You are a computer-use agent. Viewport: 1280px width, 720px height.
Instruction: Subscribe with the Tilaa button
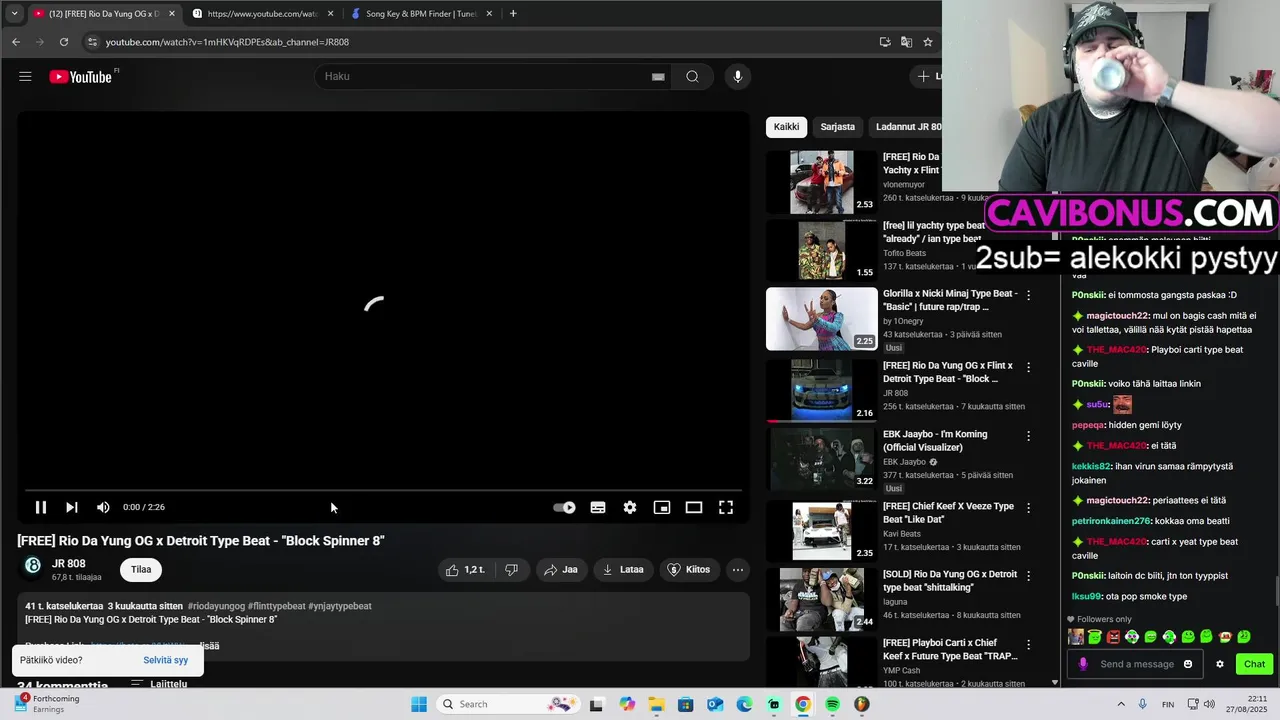click(x=141, y=570)
